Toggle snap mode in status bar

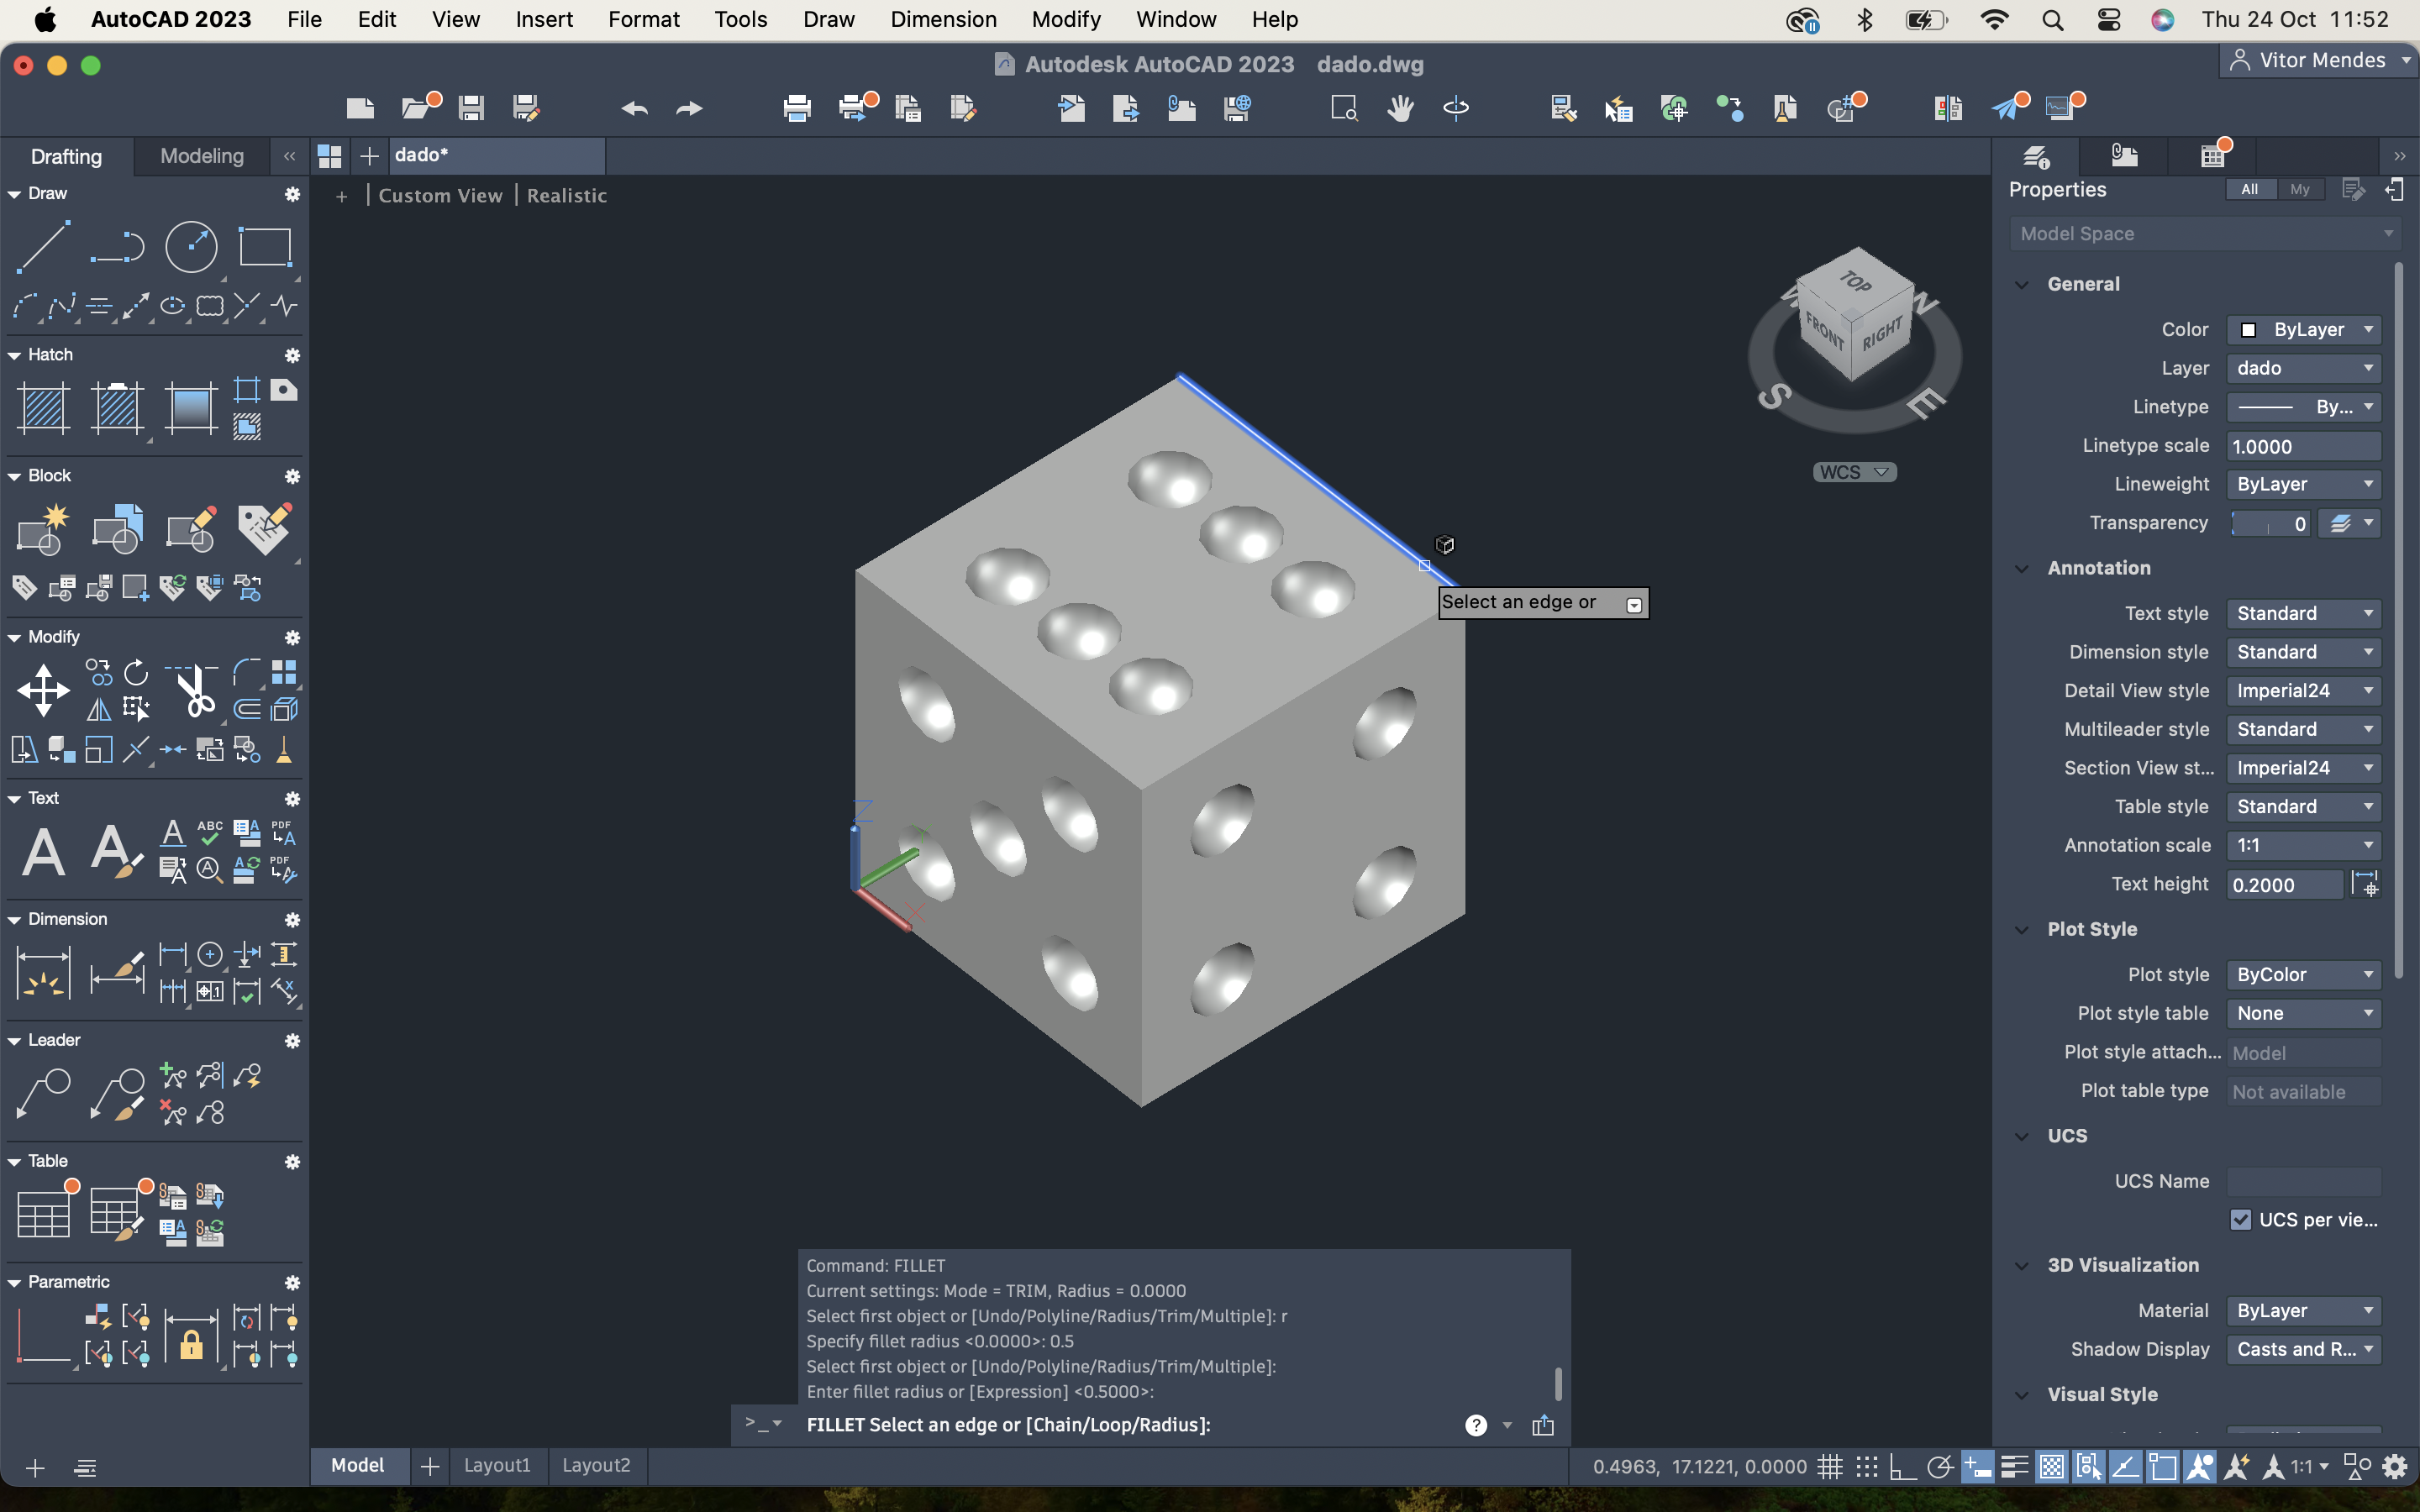coord(1867,1467)
